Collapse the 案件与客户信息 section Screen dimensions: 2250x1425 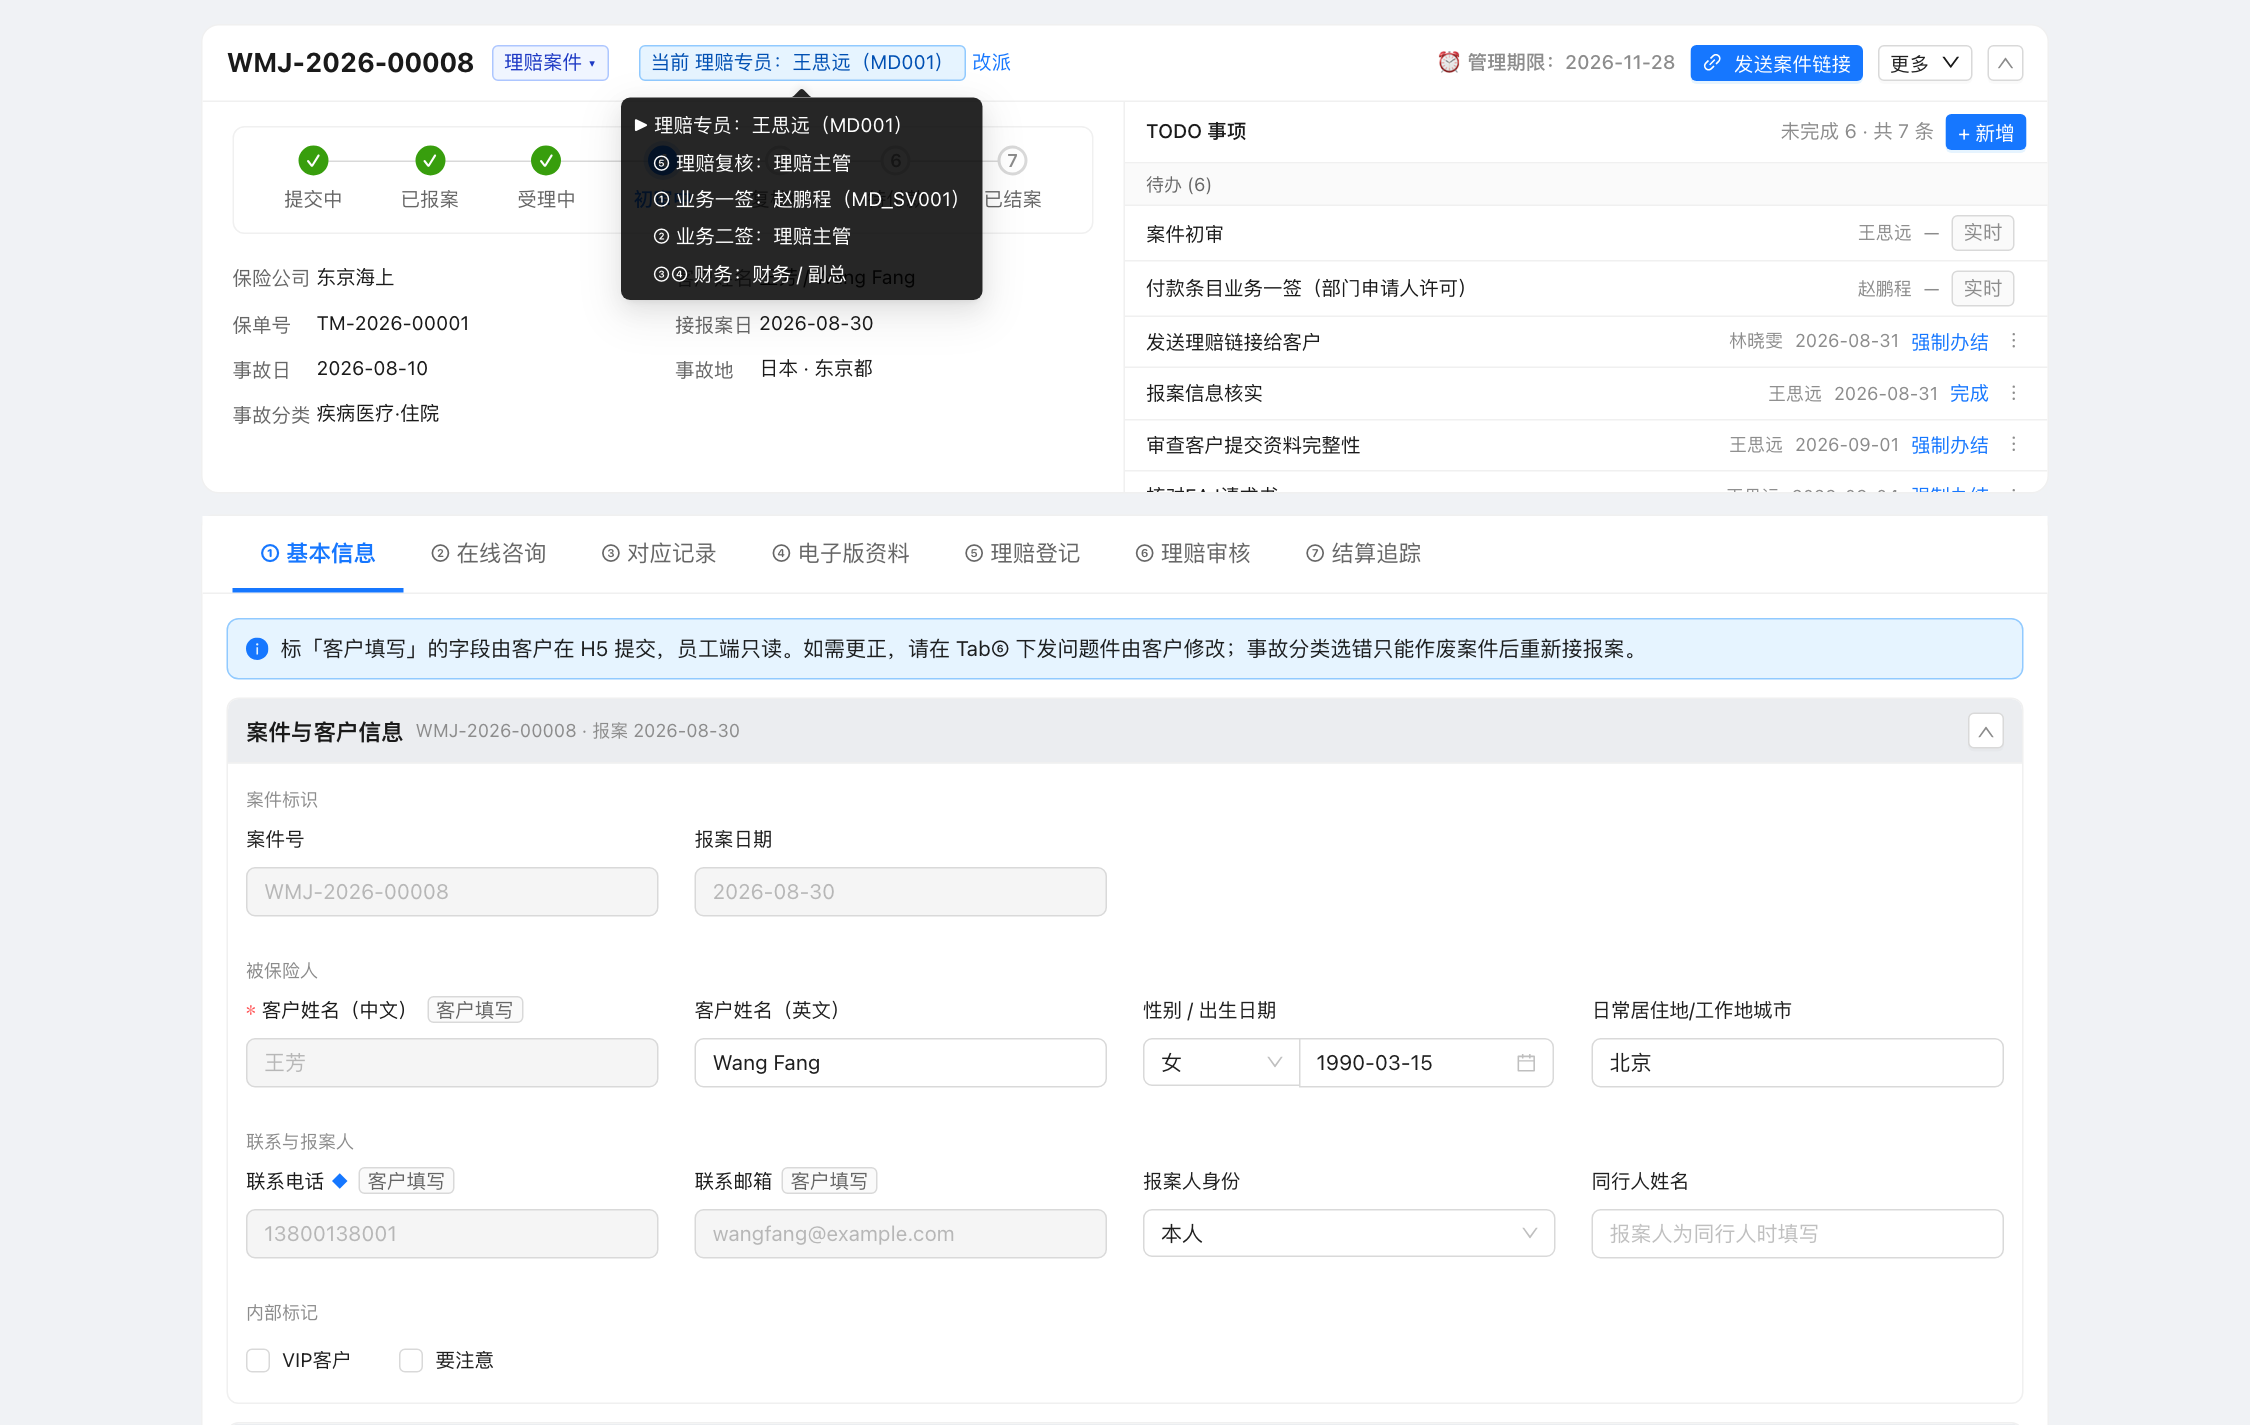point(1985,732)
